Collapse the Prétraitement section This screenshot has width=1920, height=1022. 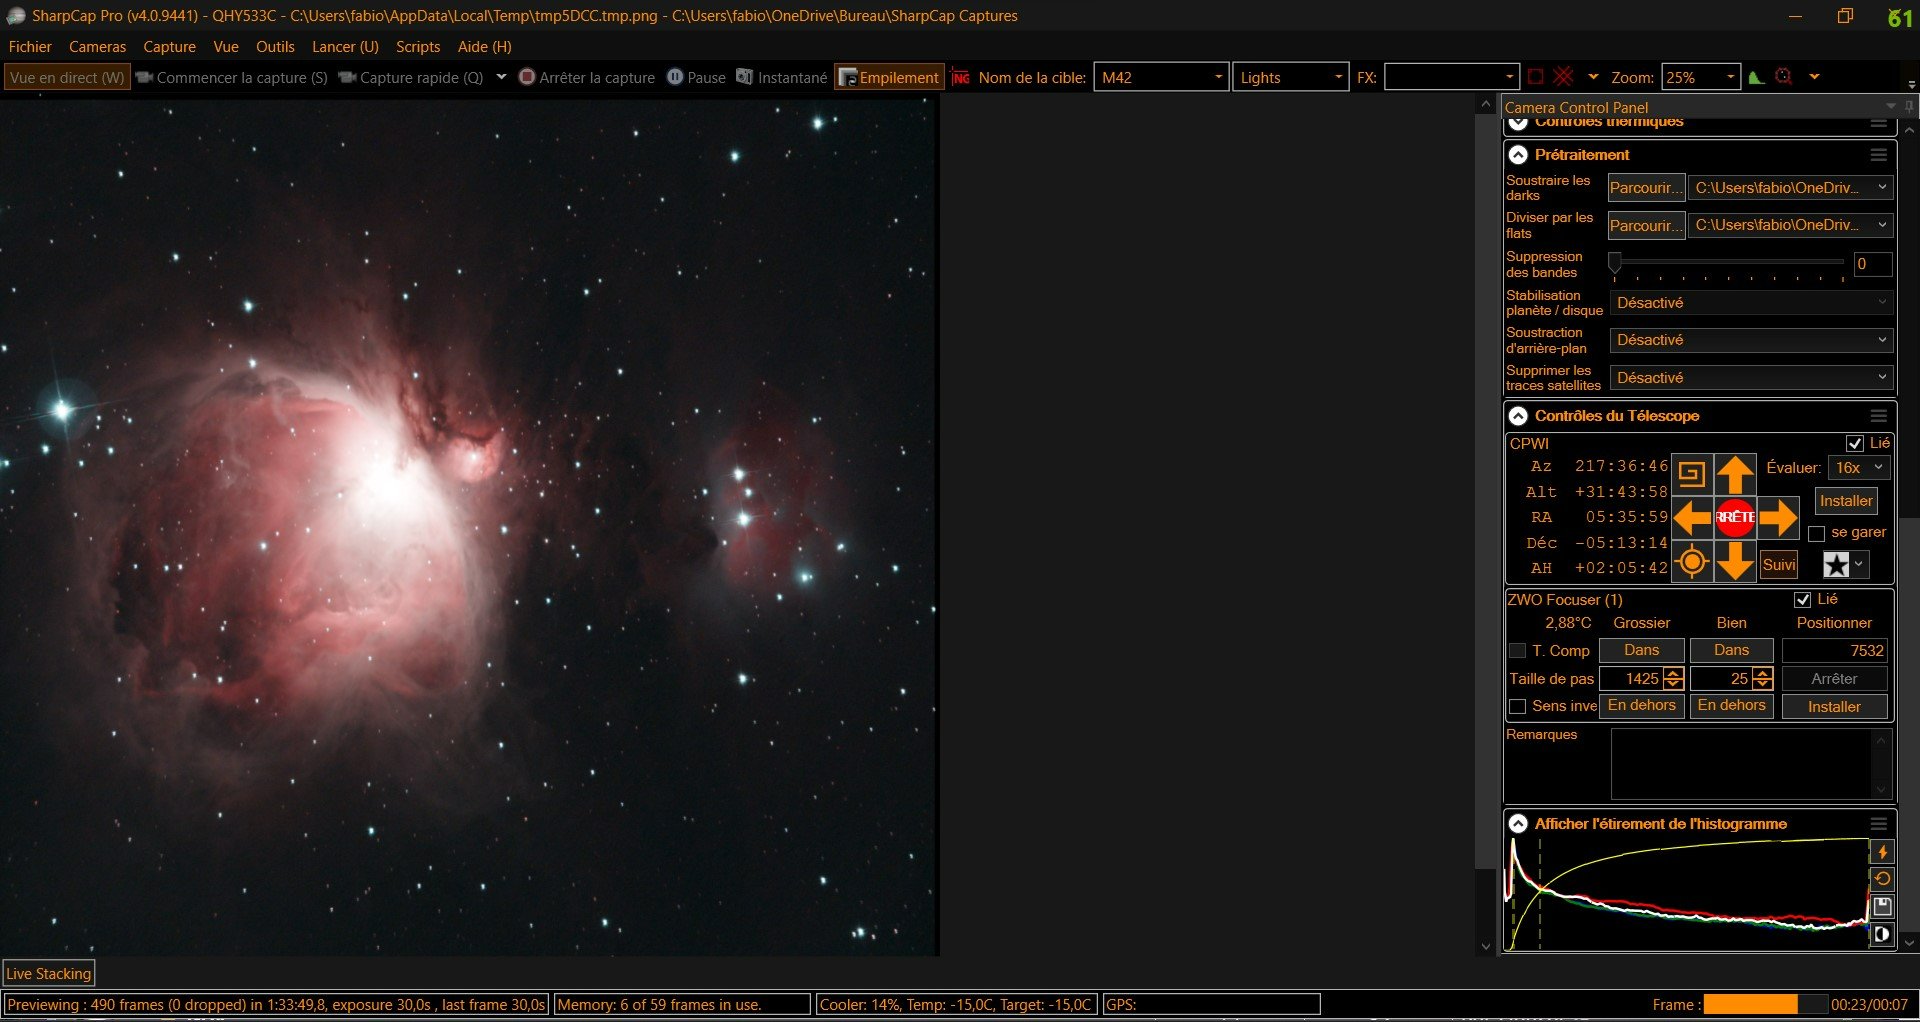point(1518,155)
